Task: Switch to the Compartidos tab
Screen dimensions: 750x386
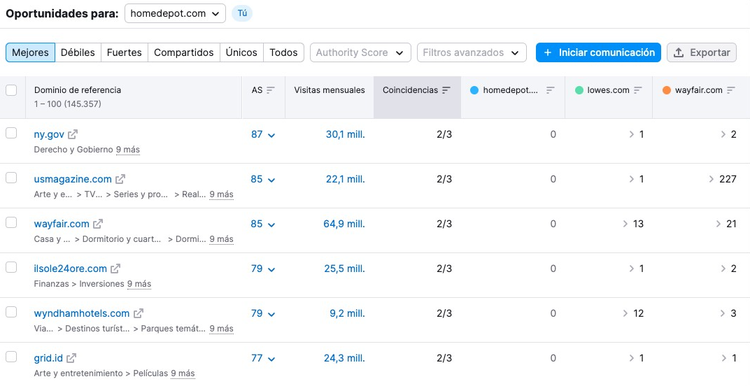Action: pyautogui.click(x=184, y=53)
